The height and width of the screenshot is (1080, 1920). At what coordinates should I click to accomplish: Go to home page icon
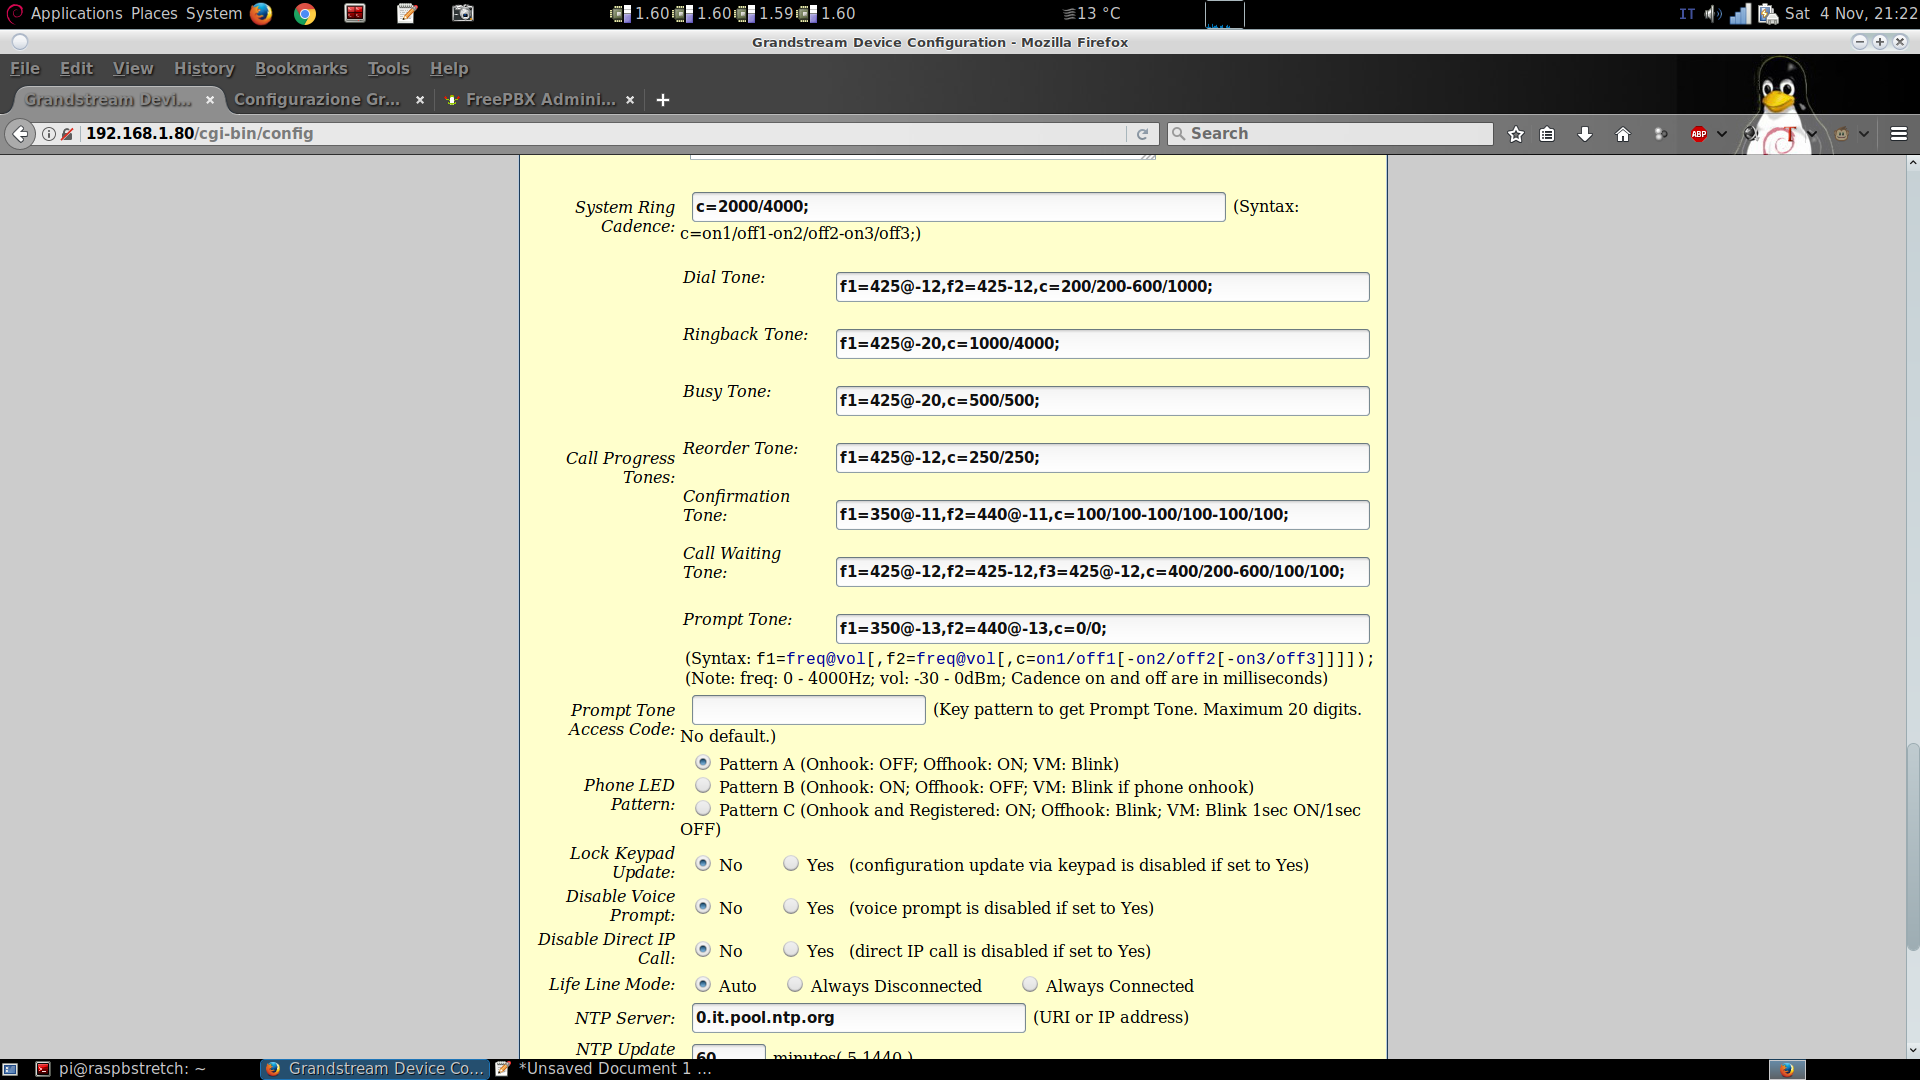[x=1623, y=134]
